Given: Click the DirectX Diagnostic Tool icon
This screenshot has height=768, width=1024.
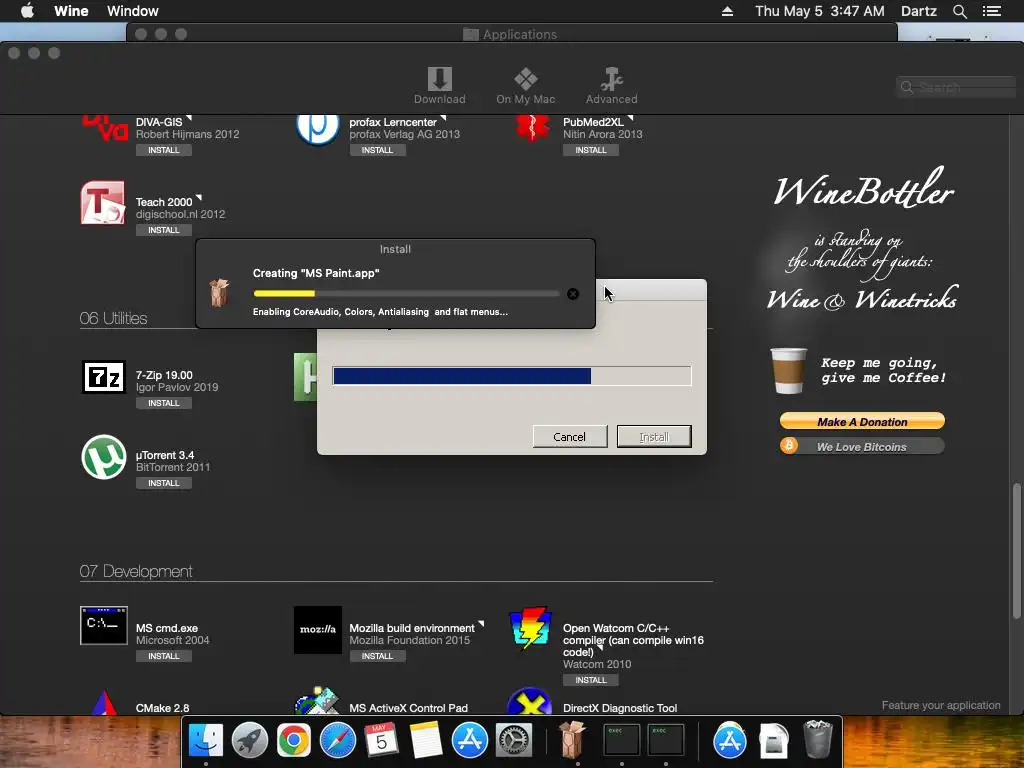Looking at the screenshot, I should click(530, 702).
